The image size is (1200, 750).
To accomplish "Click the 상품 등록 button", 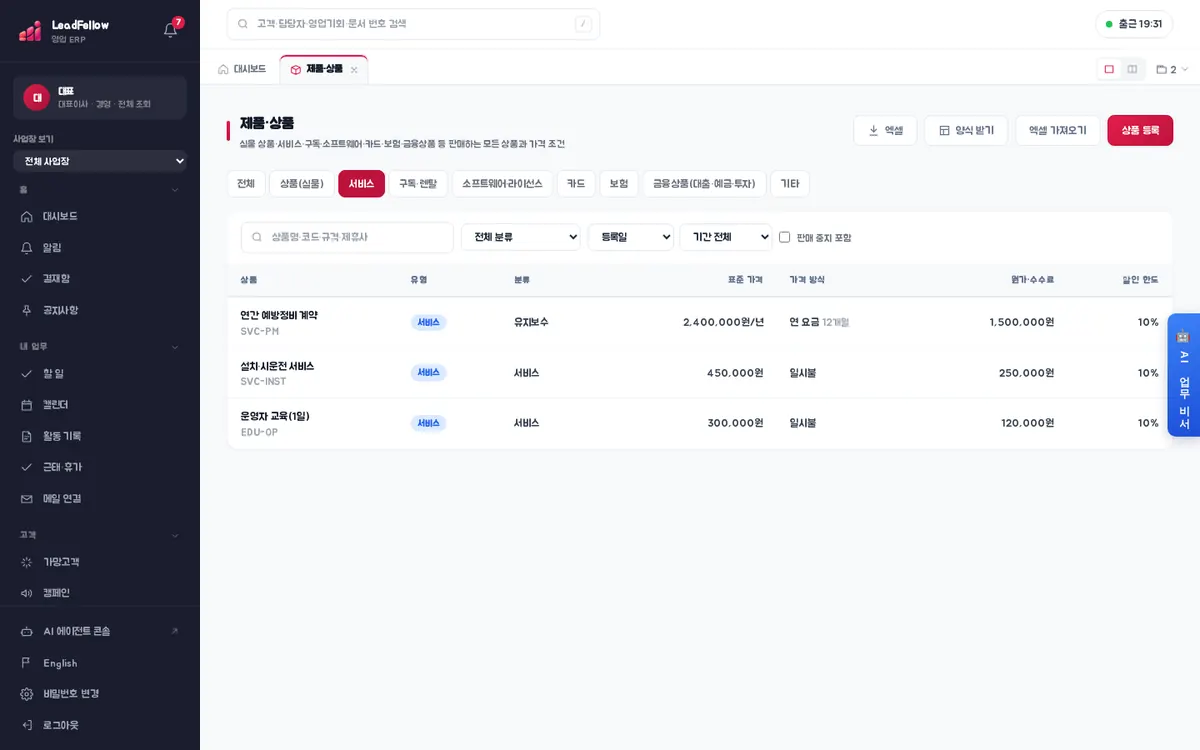I will coord(1140,130).
